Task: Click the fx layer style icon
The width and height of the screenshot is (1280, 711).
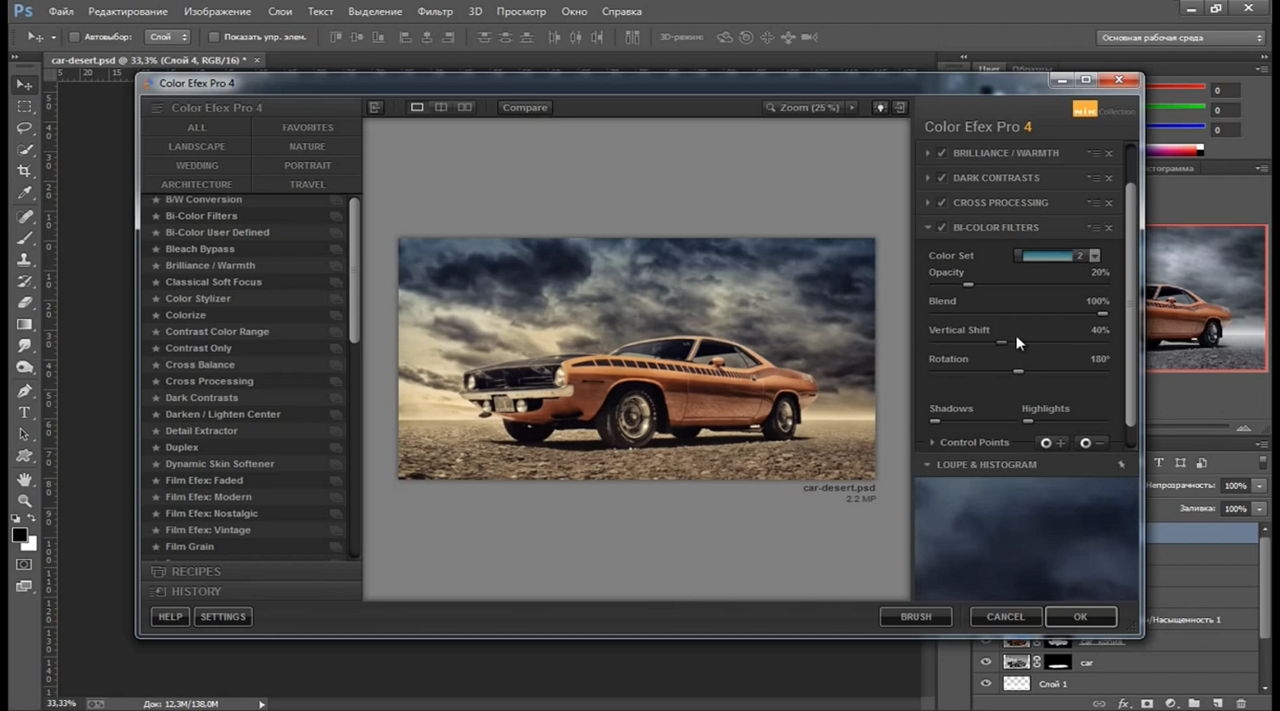Action: point(1125,704)
